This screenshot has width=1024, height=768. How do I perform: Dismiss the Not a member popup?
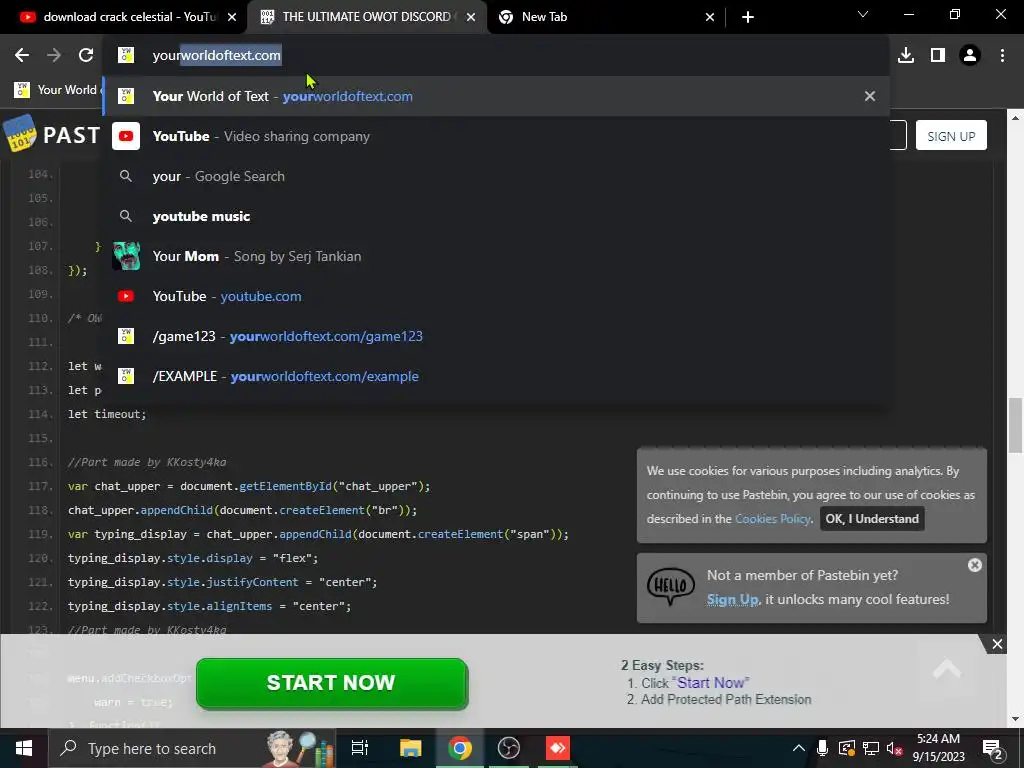coord(974,565)
